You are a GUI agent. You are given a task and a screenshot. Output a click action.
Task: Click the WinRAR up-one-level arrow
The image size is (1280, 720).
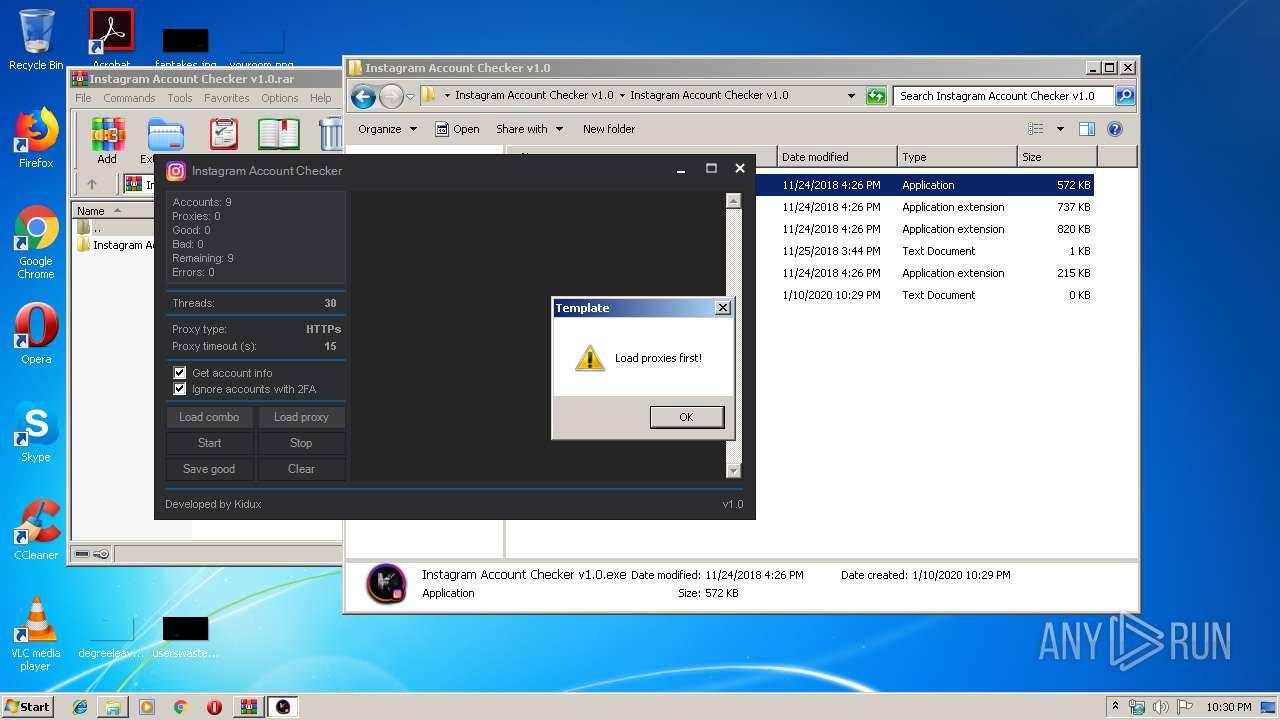[92, 184]
